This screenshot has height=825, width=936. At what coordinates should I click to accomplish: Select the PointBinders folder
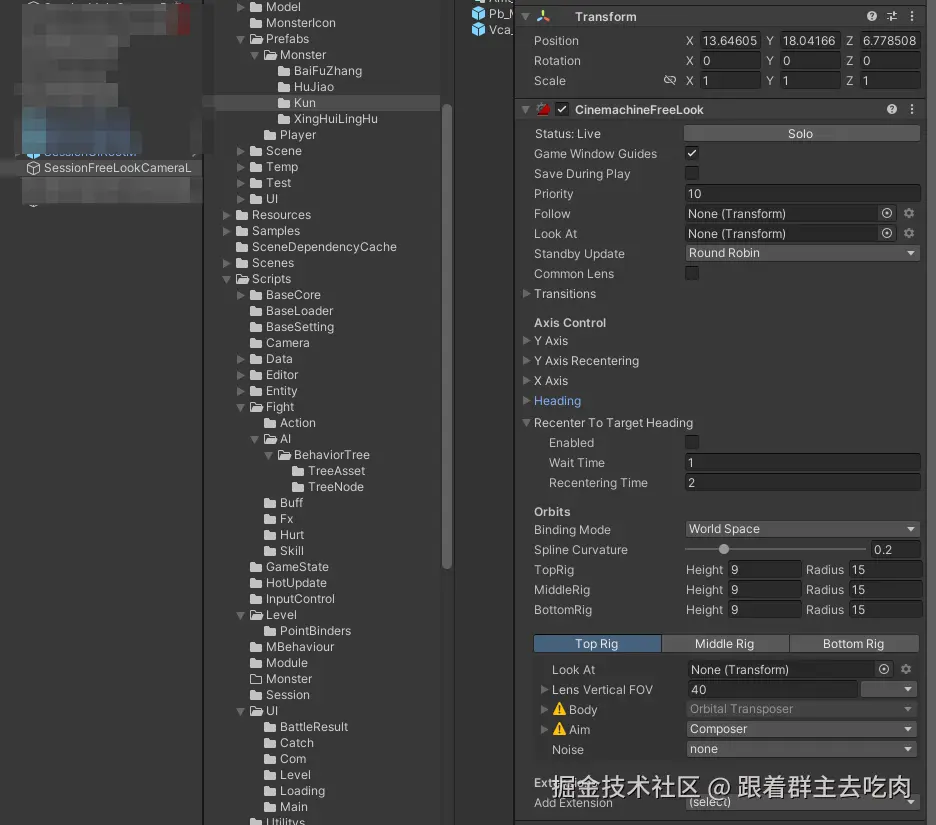click(315, 631)
